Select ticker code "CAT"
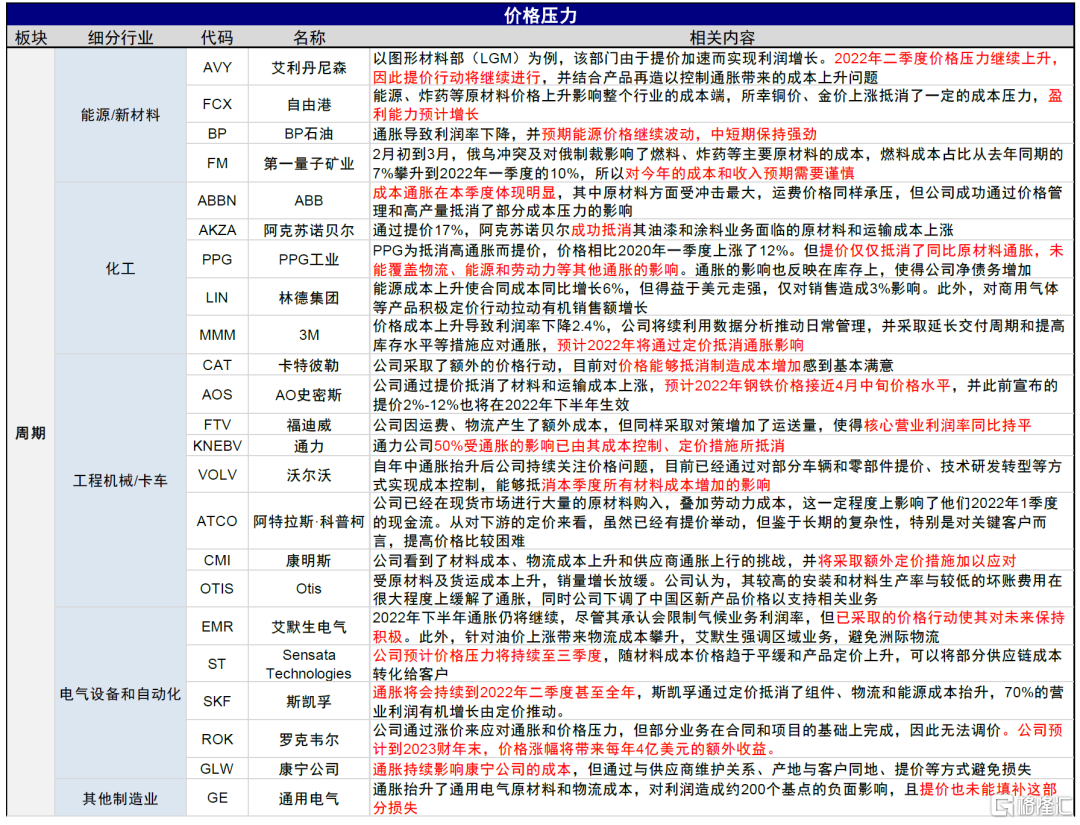Viewport: 1080px width, 825px height. [x=217, y=365]
